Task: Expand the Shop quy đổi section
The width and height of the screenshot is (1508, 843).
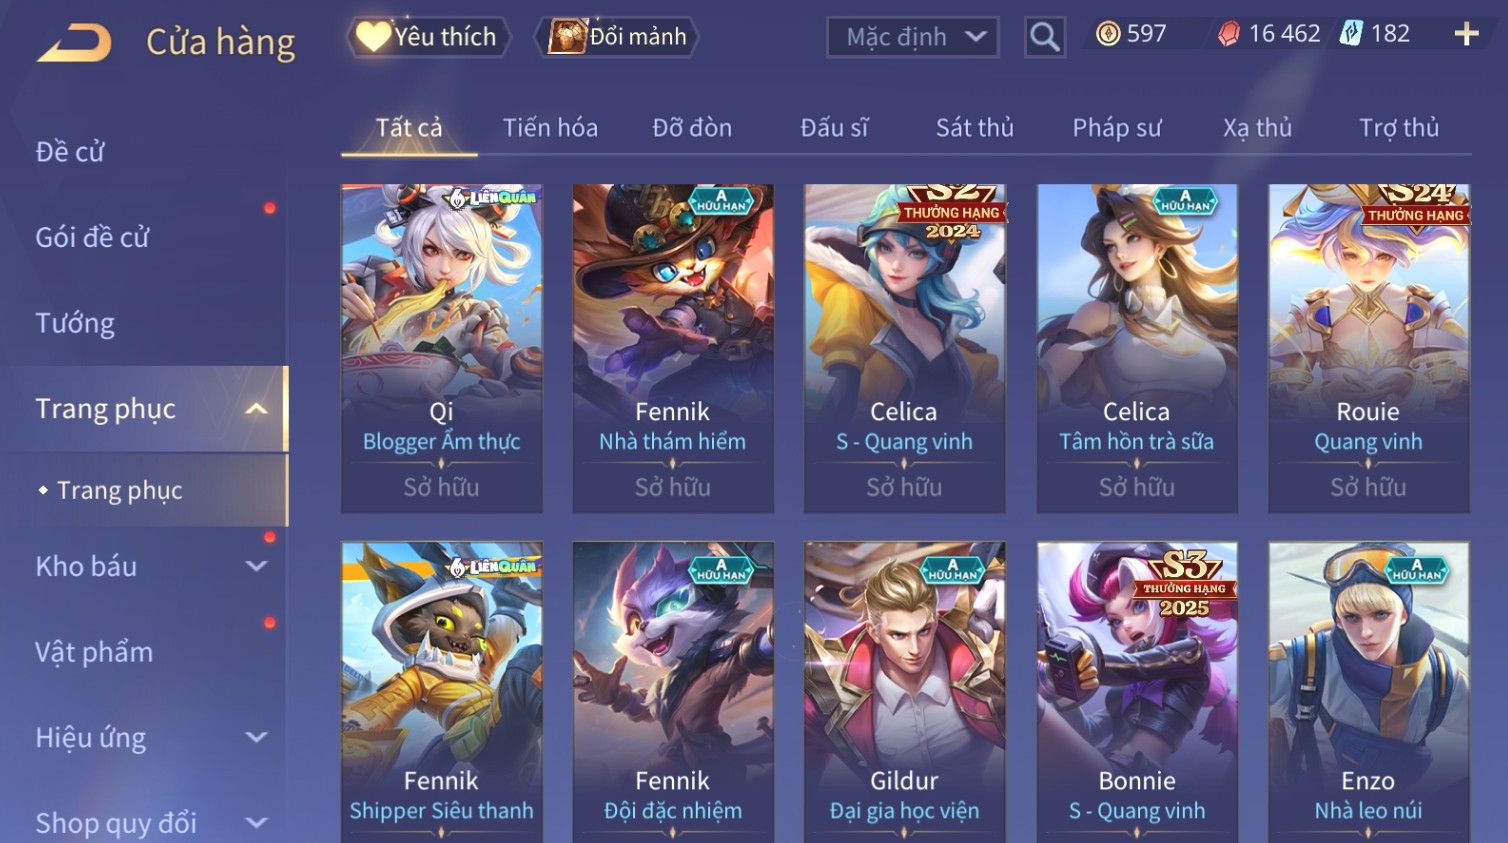Action: click(256, 823)
